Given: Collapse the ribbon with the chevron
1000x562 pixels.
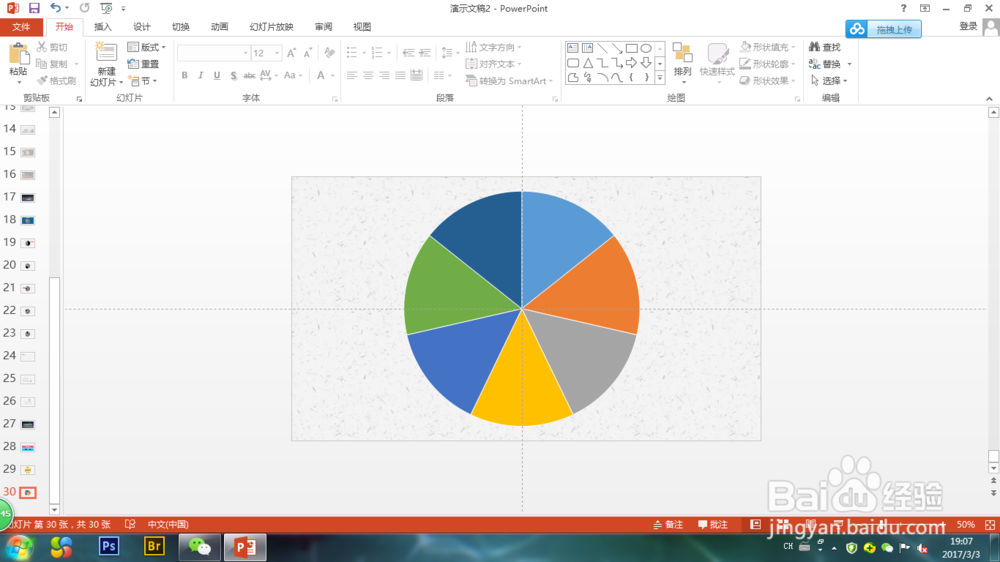Looking at the screenshot, I should 989,99.
